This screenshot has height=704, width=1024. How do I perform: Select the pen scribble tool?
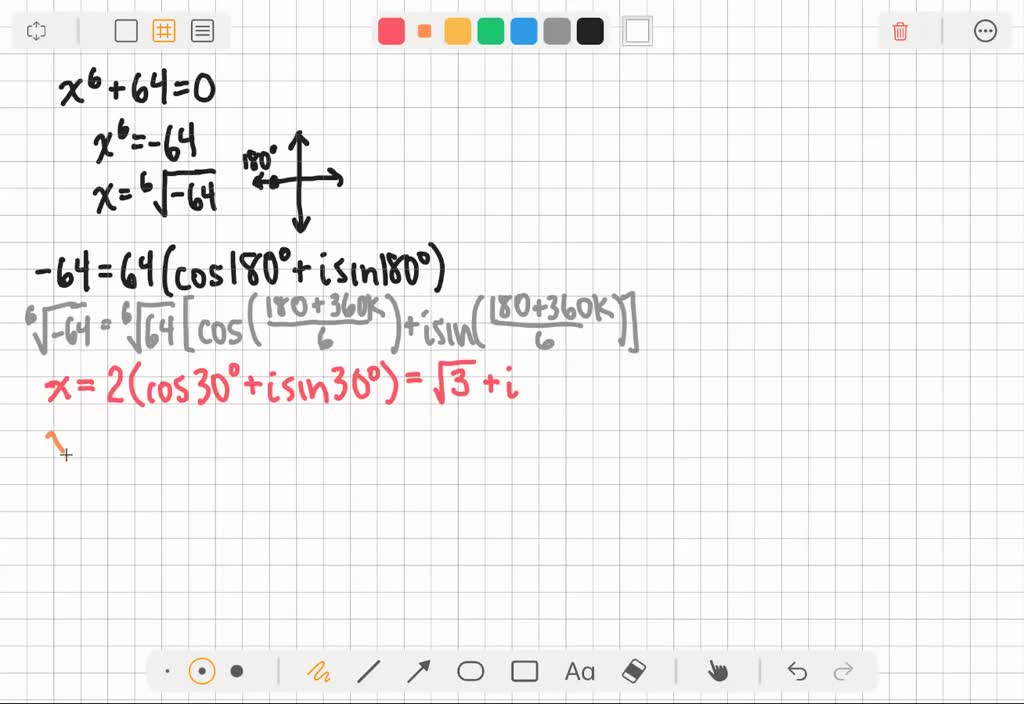[318, 671]
